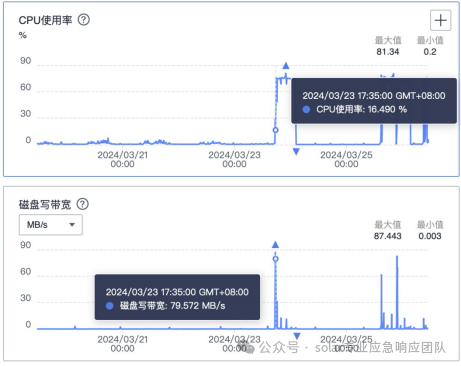
Task: Click the up triangle marker above the disk write peak
Action: coord(275,245)
